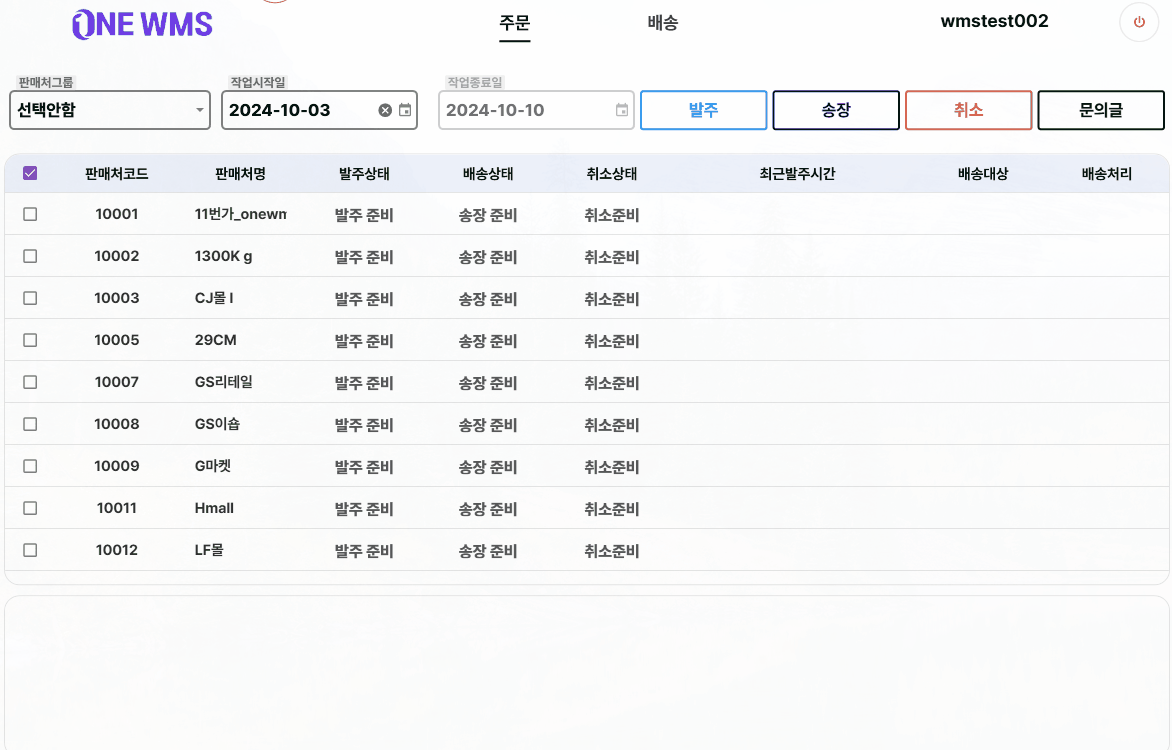Viewport: 1172px width, 750px height.
Task: Click the 판매처코드 column header
Action: tap(117, 173)
